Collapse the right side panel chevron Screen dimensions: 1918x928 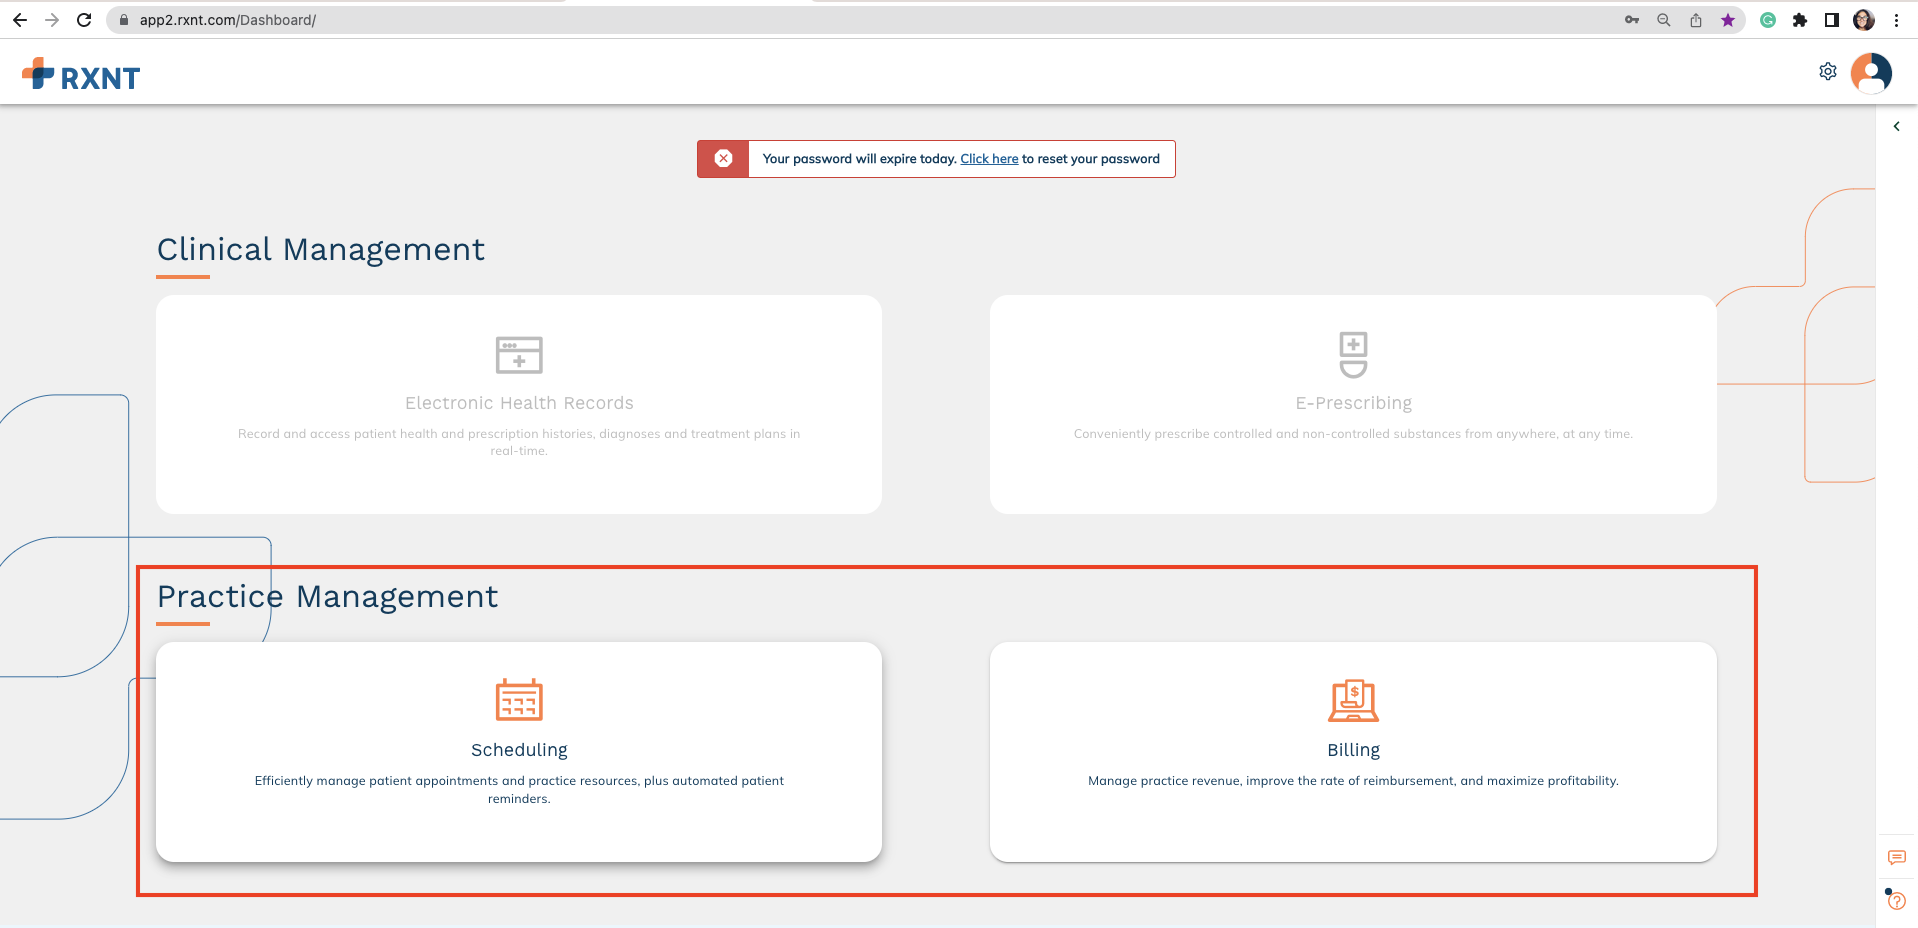point(1896,127)
